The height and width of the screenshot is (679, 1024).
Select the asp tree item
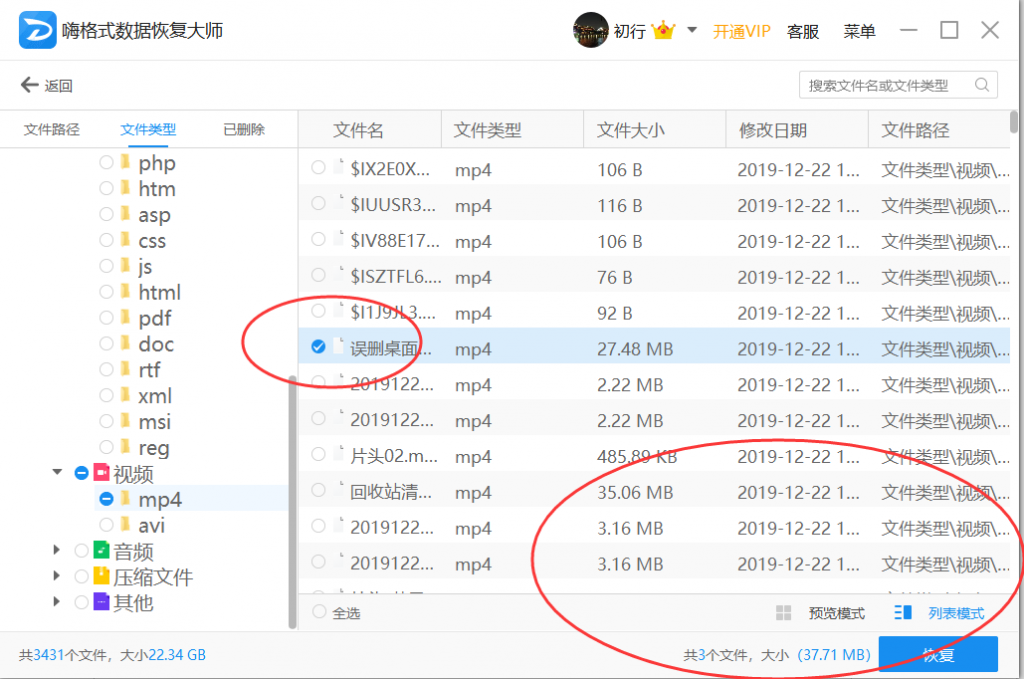[x=154, y=214]
